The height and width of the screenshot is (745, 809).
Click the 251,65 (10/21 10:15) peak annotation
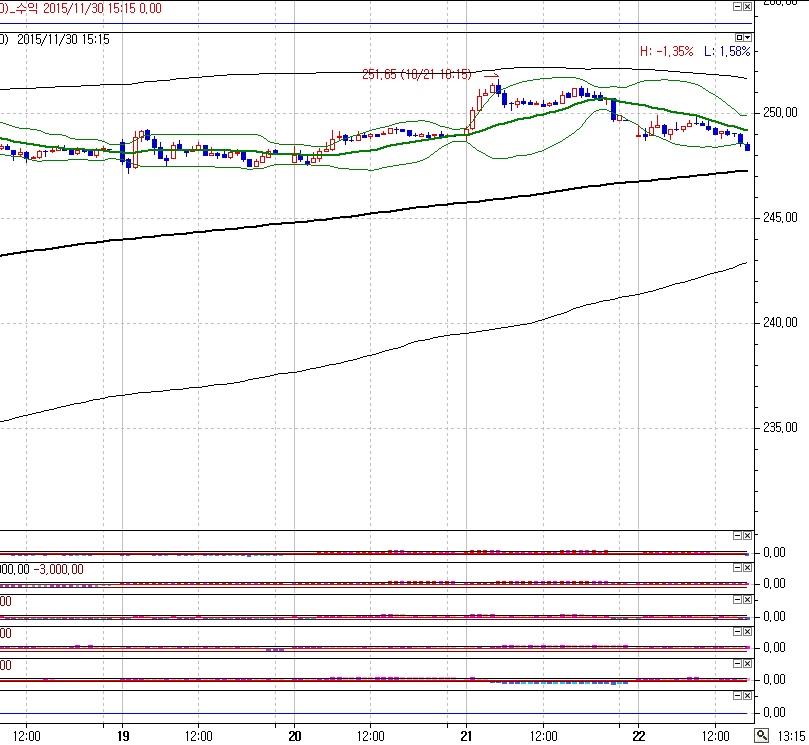417,74
